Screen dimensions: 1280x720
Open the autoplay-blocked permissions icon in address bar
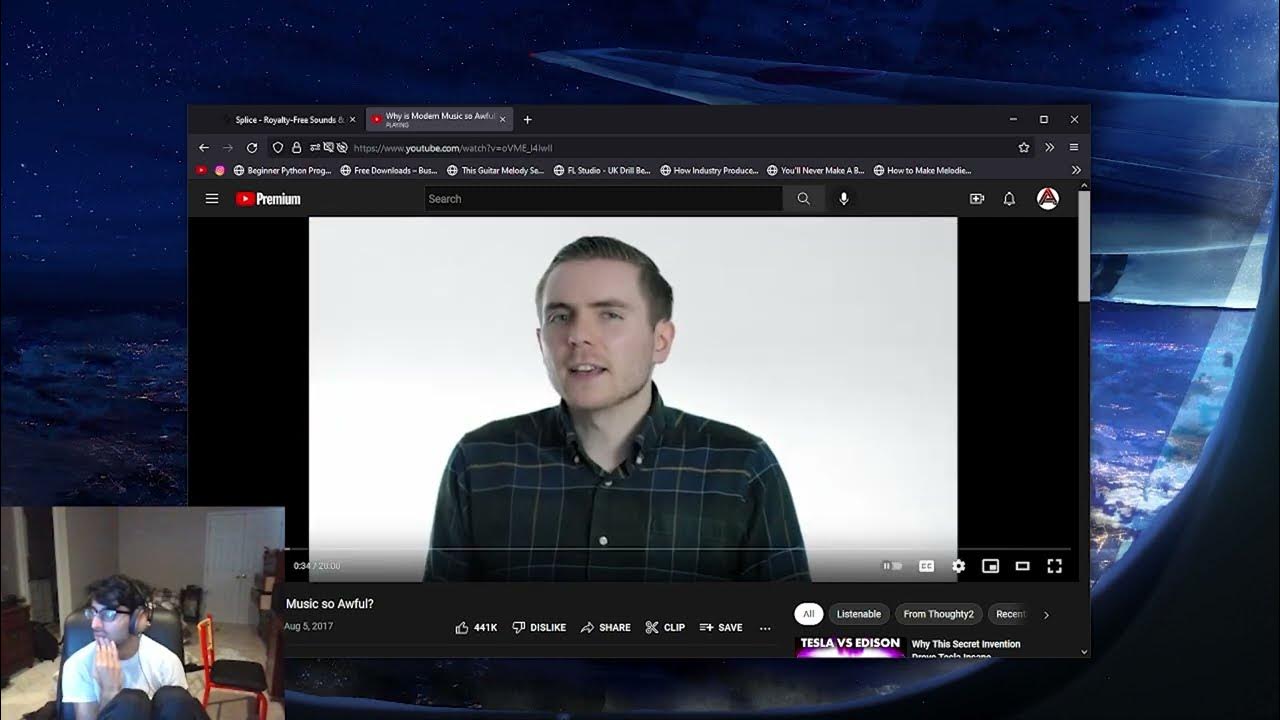pyautogui.click(x=342, y=147)
